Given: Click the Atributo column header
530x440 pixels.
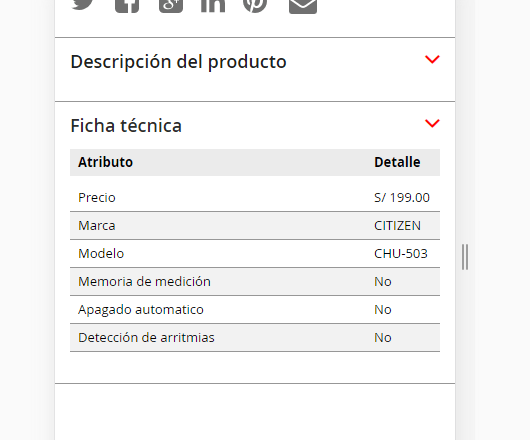Looking at the screenshot, I should [x=105, y=162].
